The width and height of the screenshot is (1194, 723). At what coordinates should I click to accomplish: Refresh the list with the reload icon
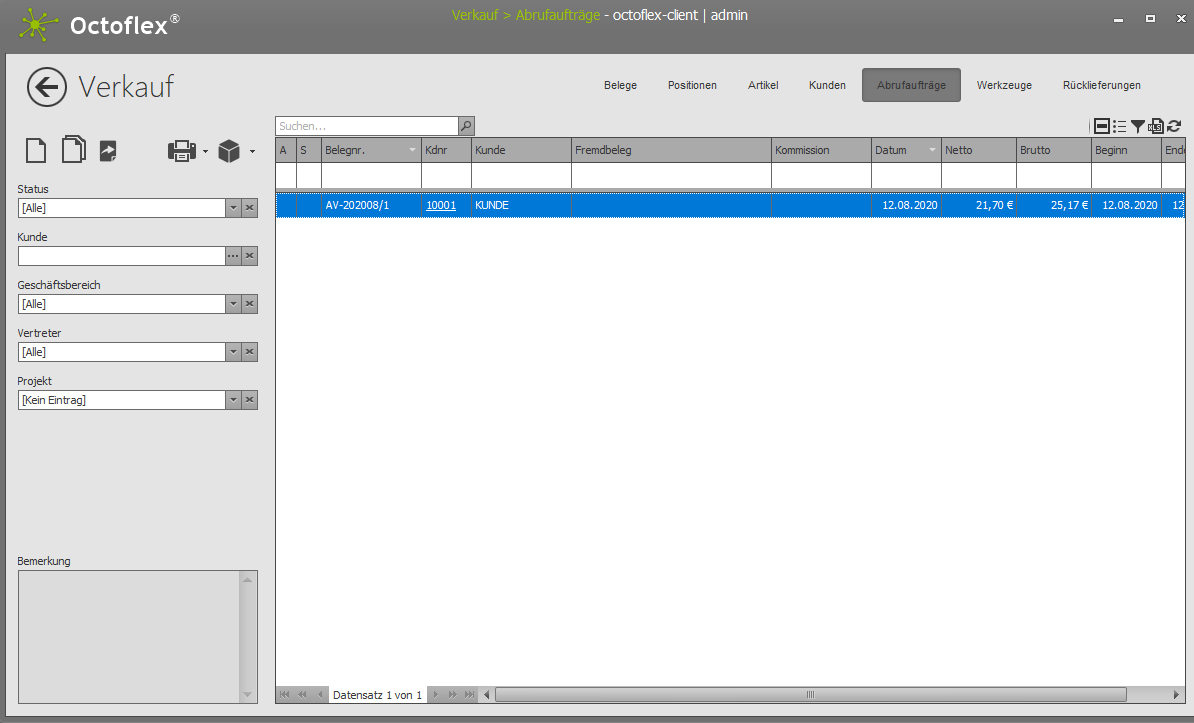tap(1174, 126)
